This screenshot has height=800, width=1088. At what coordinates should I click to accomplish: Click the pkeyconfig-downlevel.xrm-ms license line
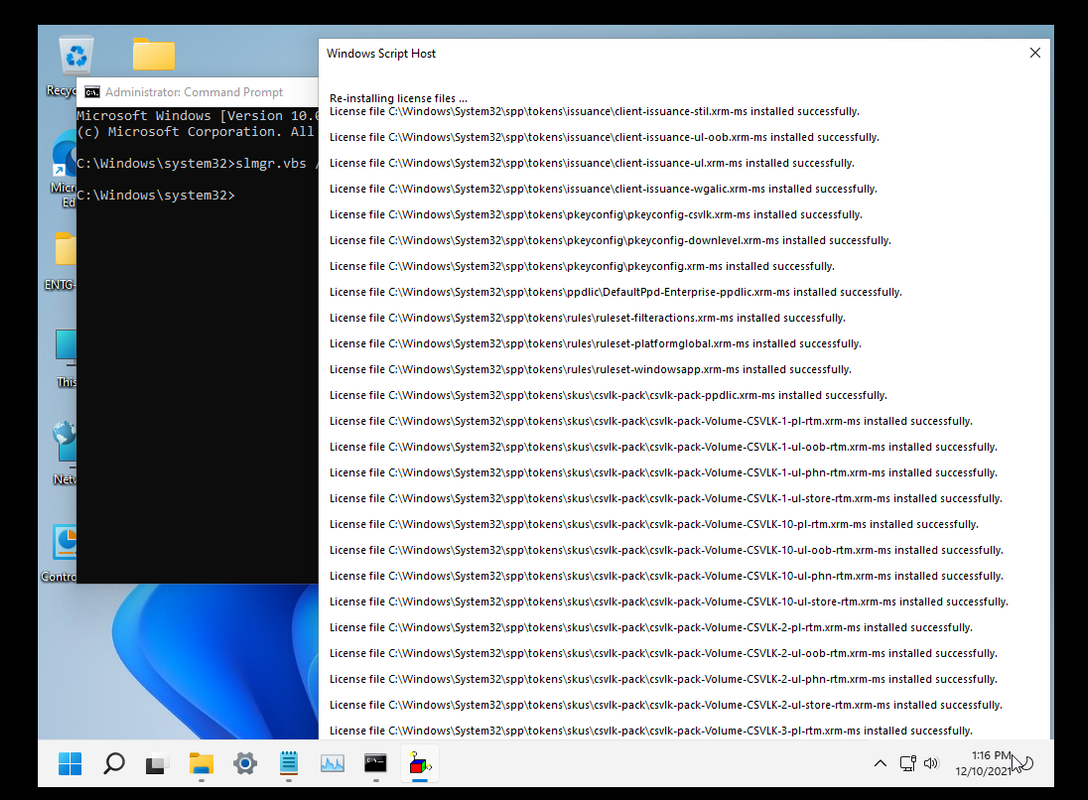click(611, 240)
